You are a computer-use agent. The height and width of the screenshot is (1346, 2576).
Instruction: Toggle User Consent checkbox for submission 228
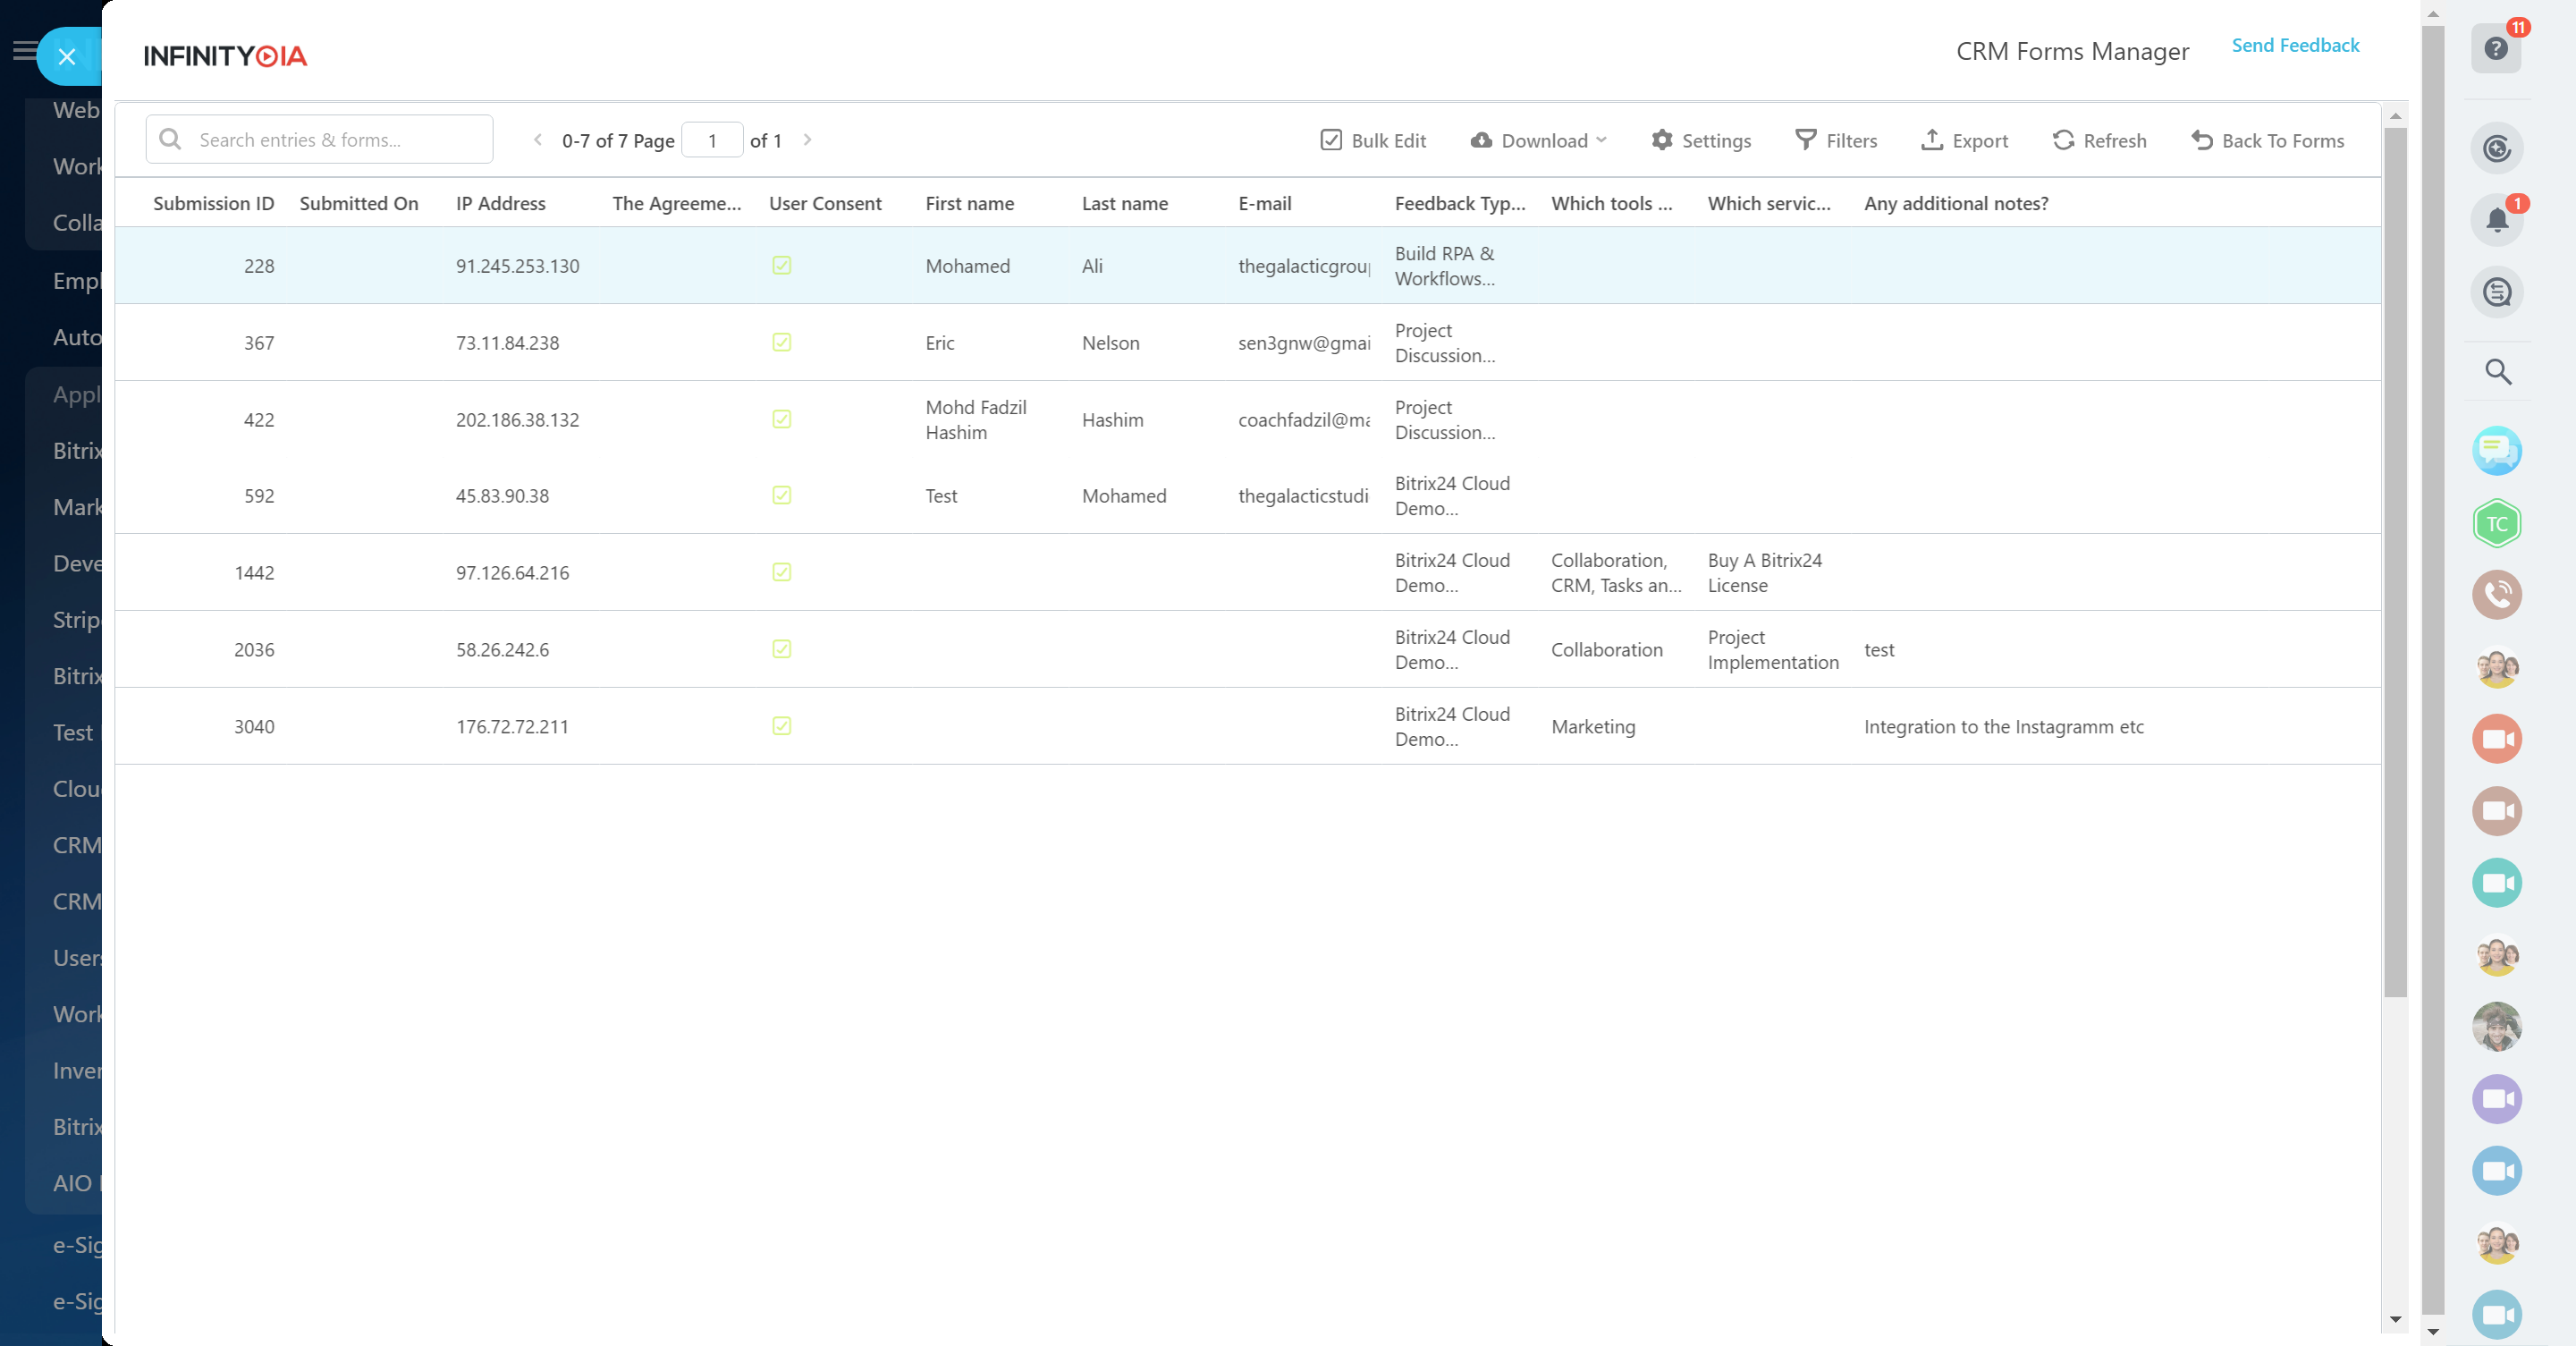click(781, 265)
